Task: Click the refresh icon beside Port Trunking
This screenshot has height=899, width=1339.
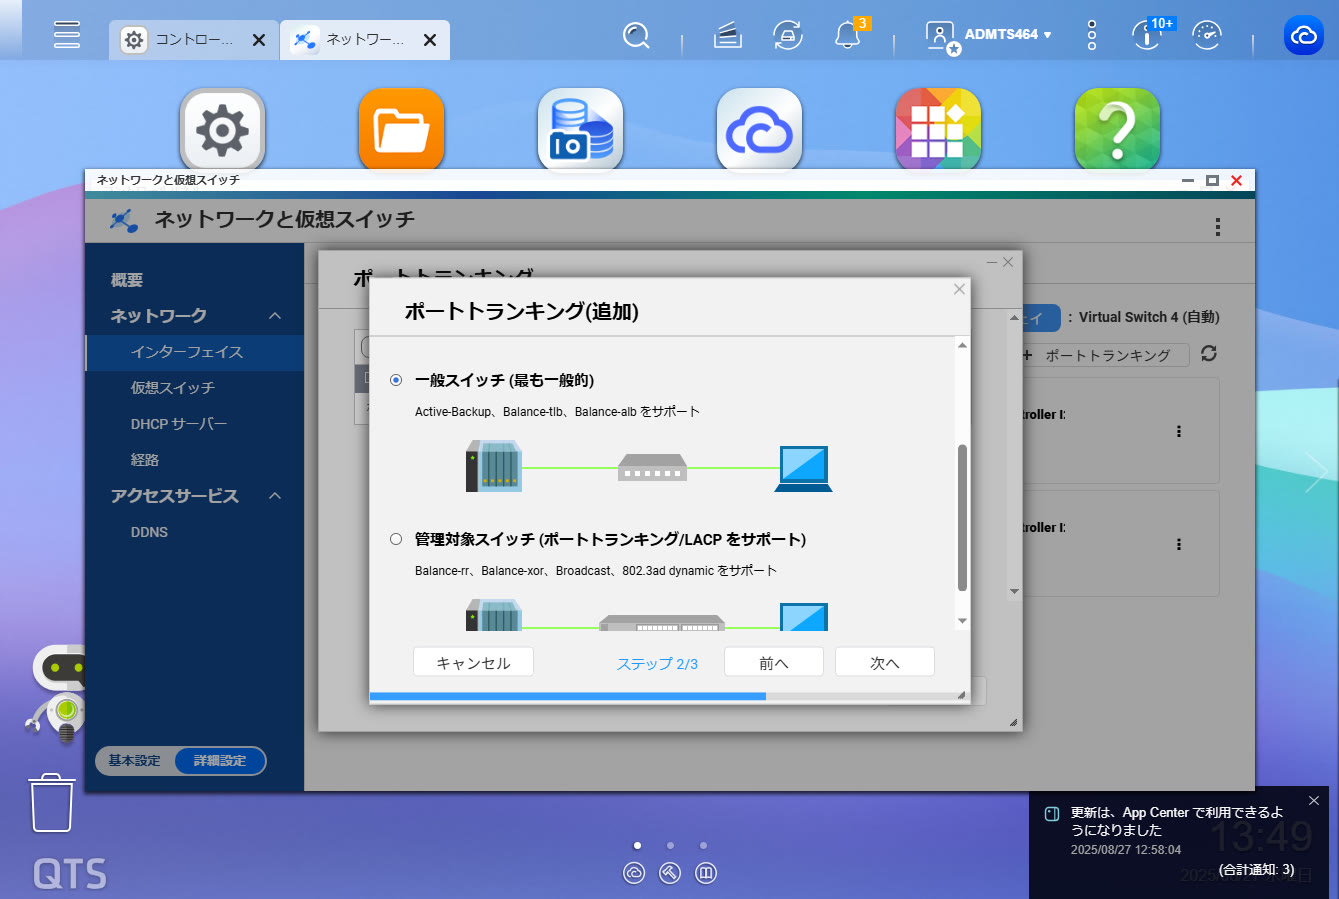Action: (1209, 354)
